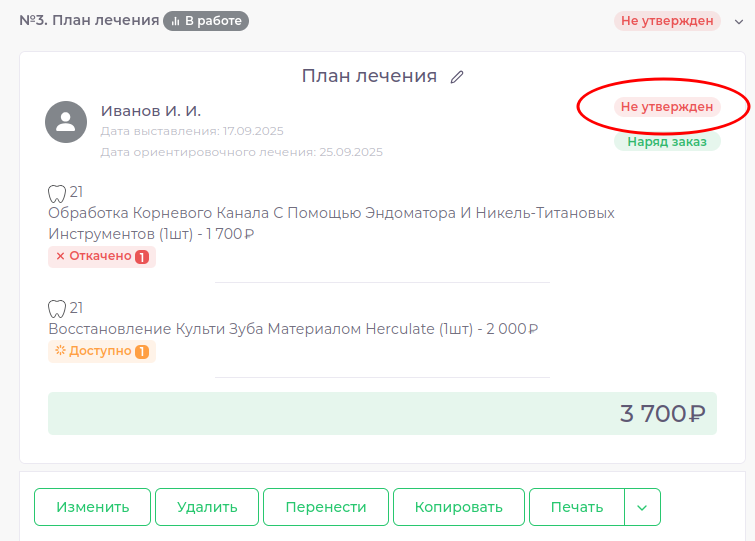Click the orange Доступно status badge
Screen dimensions: 755x541
(x=101, y=352)
